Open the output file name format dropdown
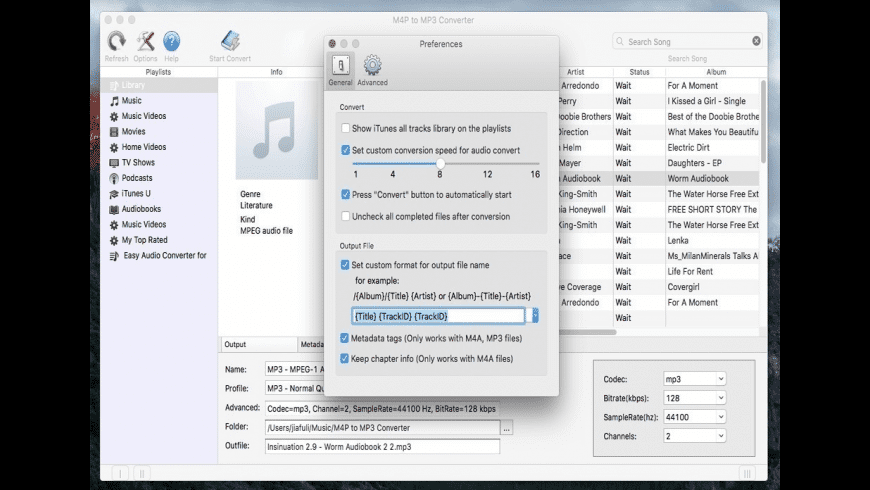 [x=535, y=316]
